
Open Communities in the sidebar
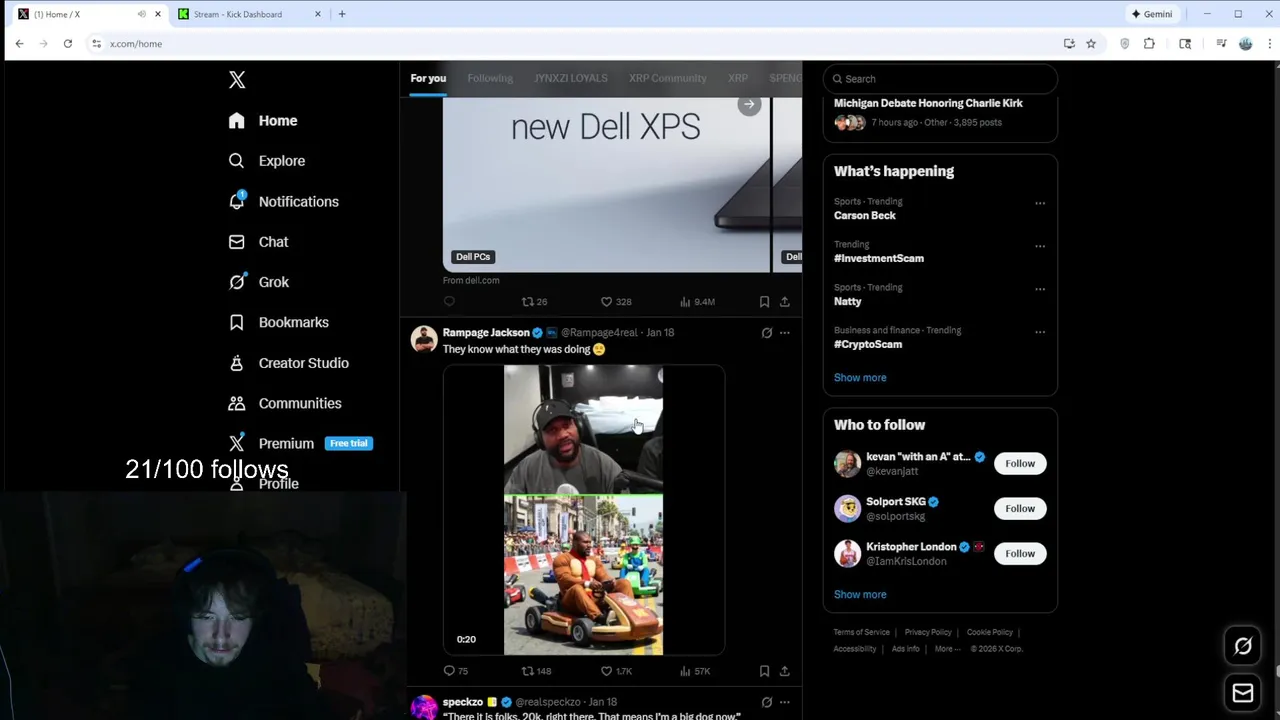[x=285, y=403]
